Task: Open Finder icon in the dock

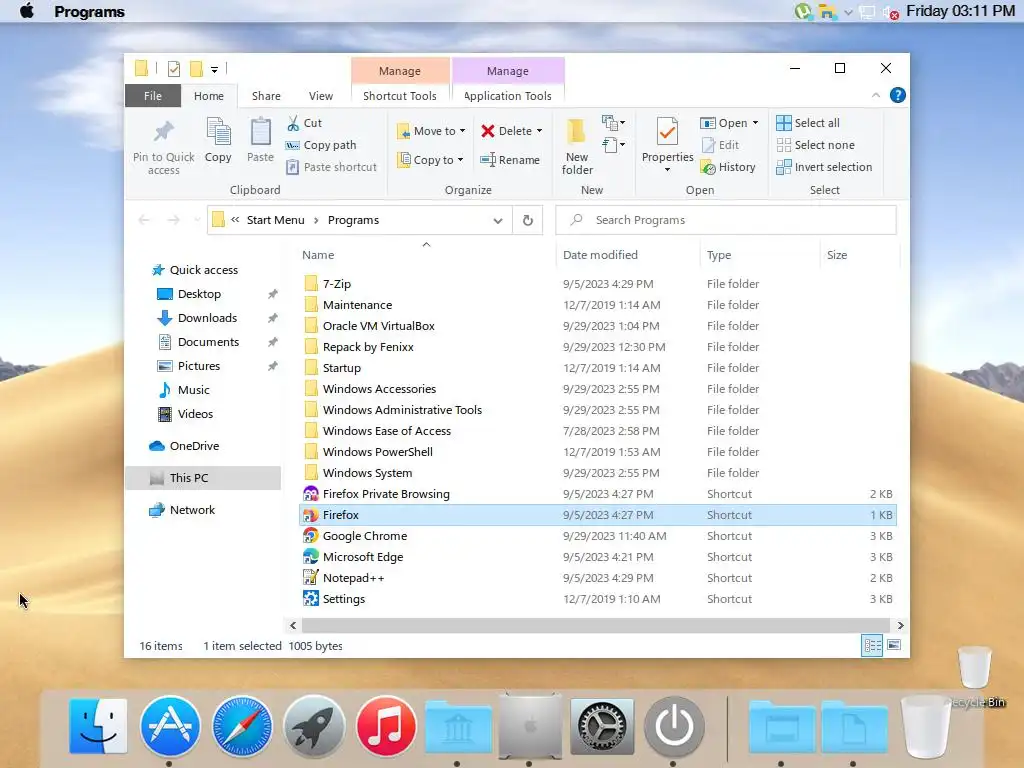Action: 98,726
